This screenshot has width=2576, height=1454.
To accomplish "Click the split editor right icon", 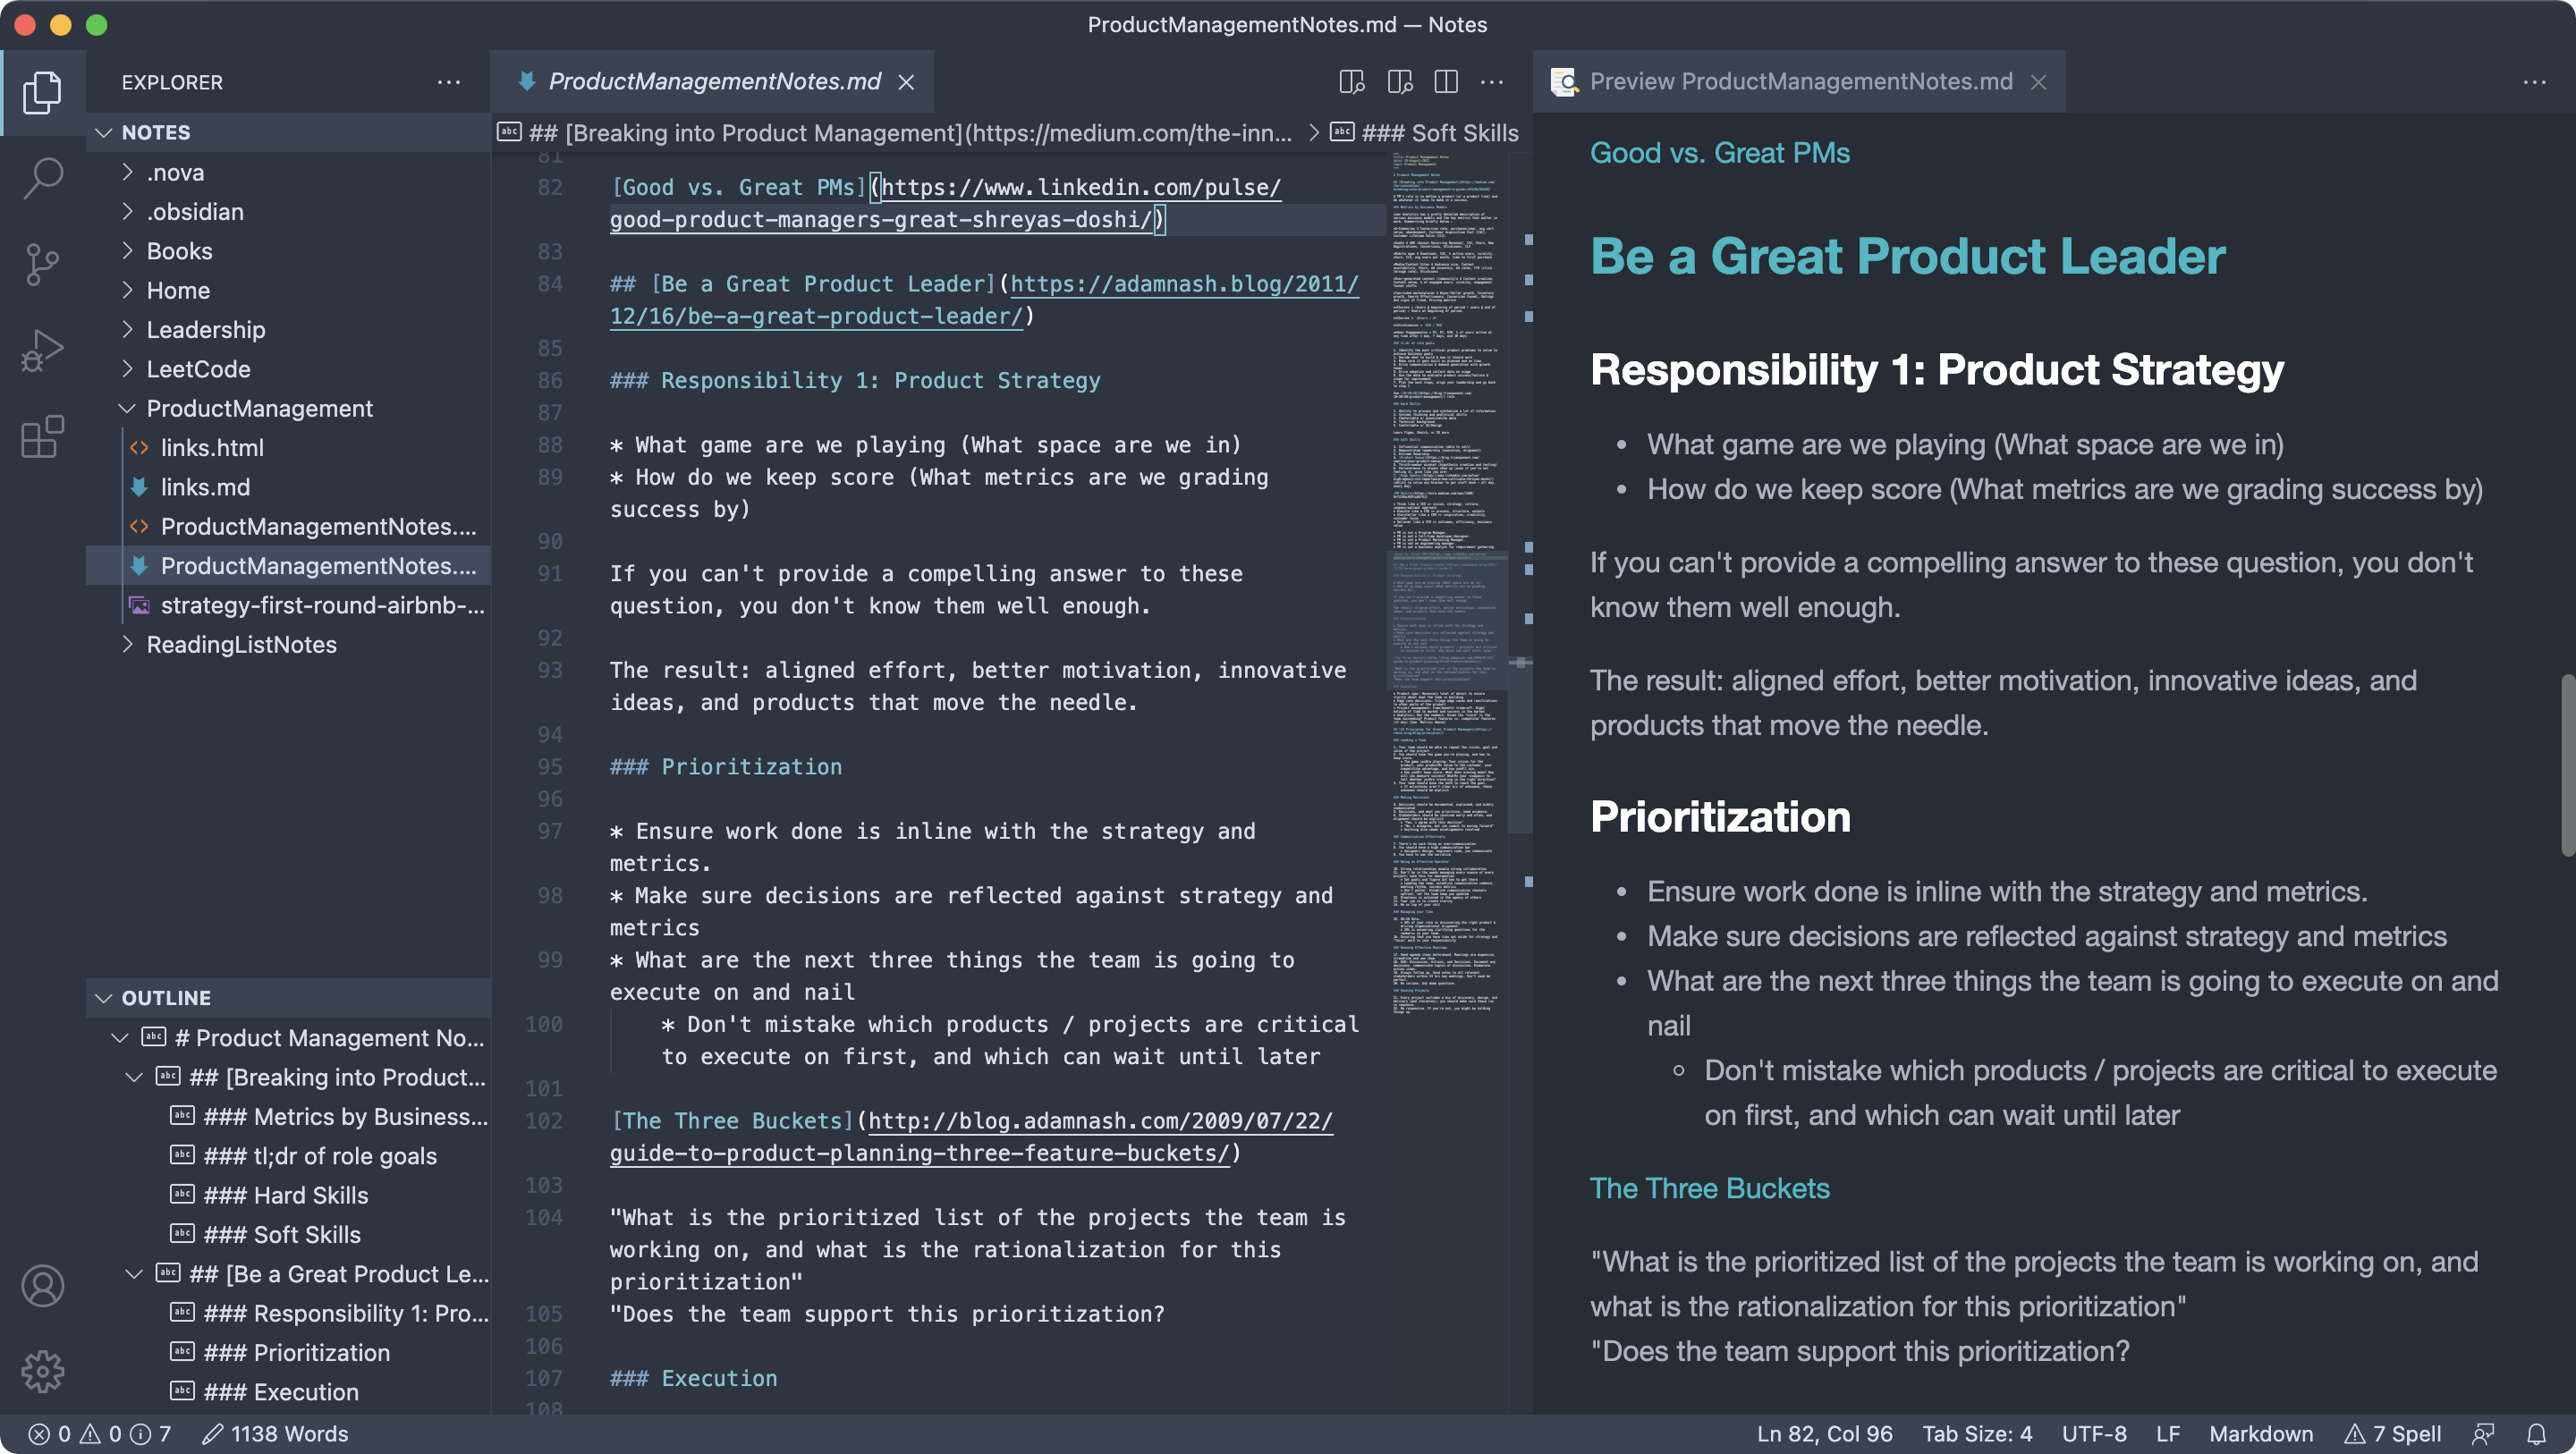I will [1445, 82].
